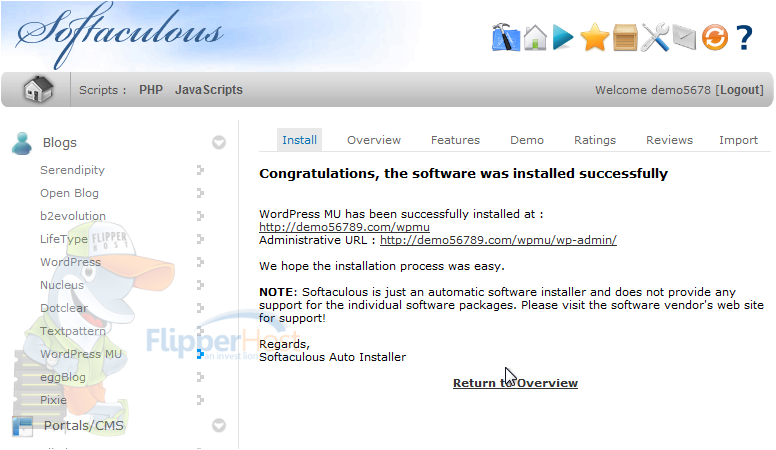
Task: Click the blue play demos icon
Action: click(x=563, y=37)
